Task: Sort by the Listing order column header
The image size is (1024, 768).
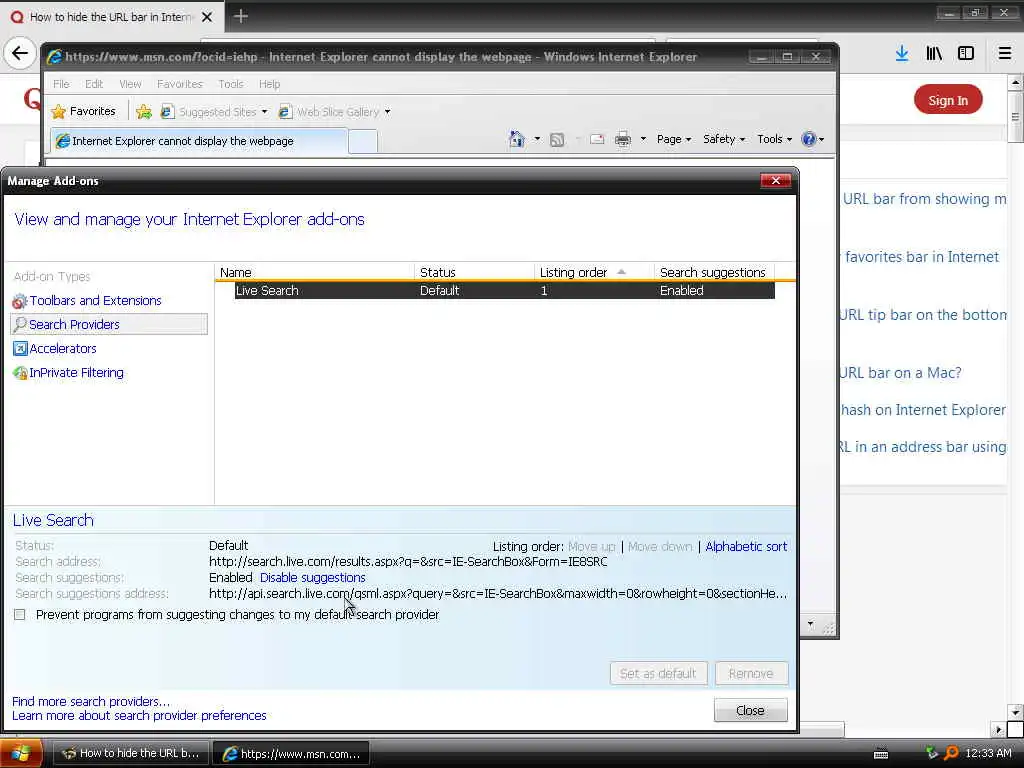Action: (x=593, y=272)
